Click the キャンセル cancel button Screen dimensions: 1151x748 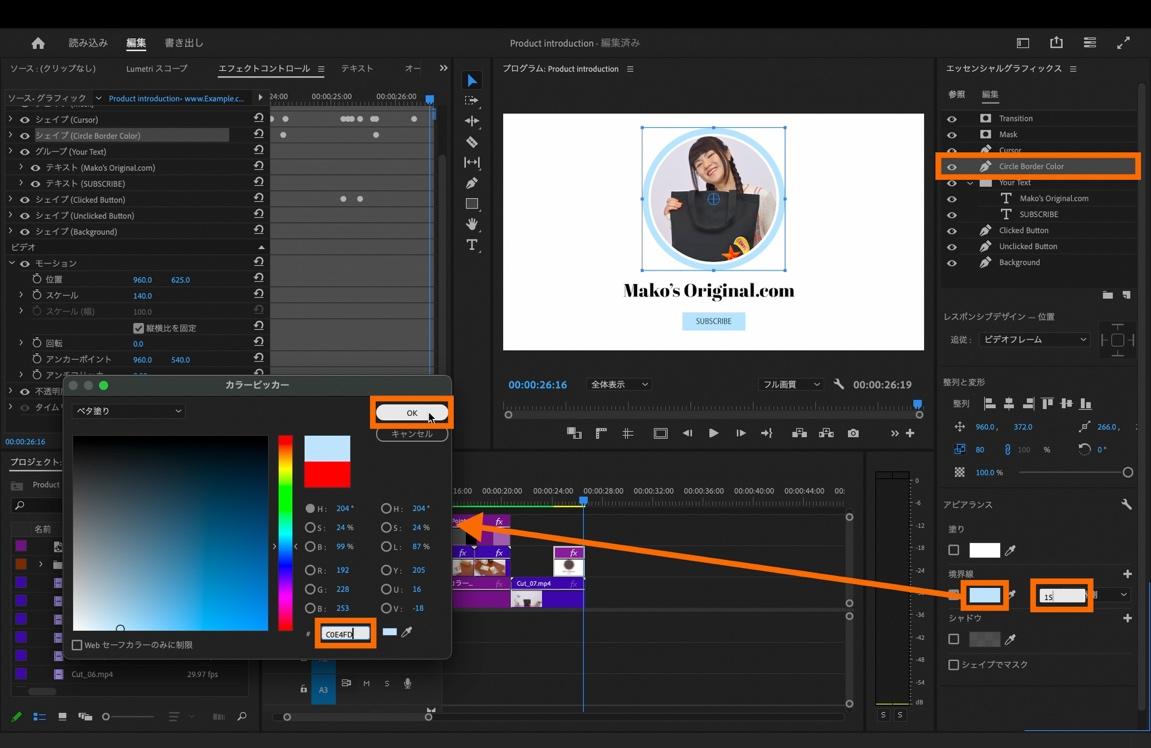click(411, 434)
